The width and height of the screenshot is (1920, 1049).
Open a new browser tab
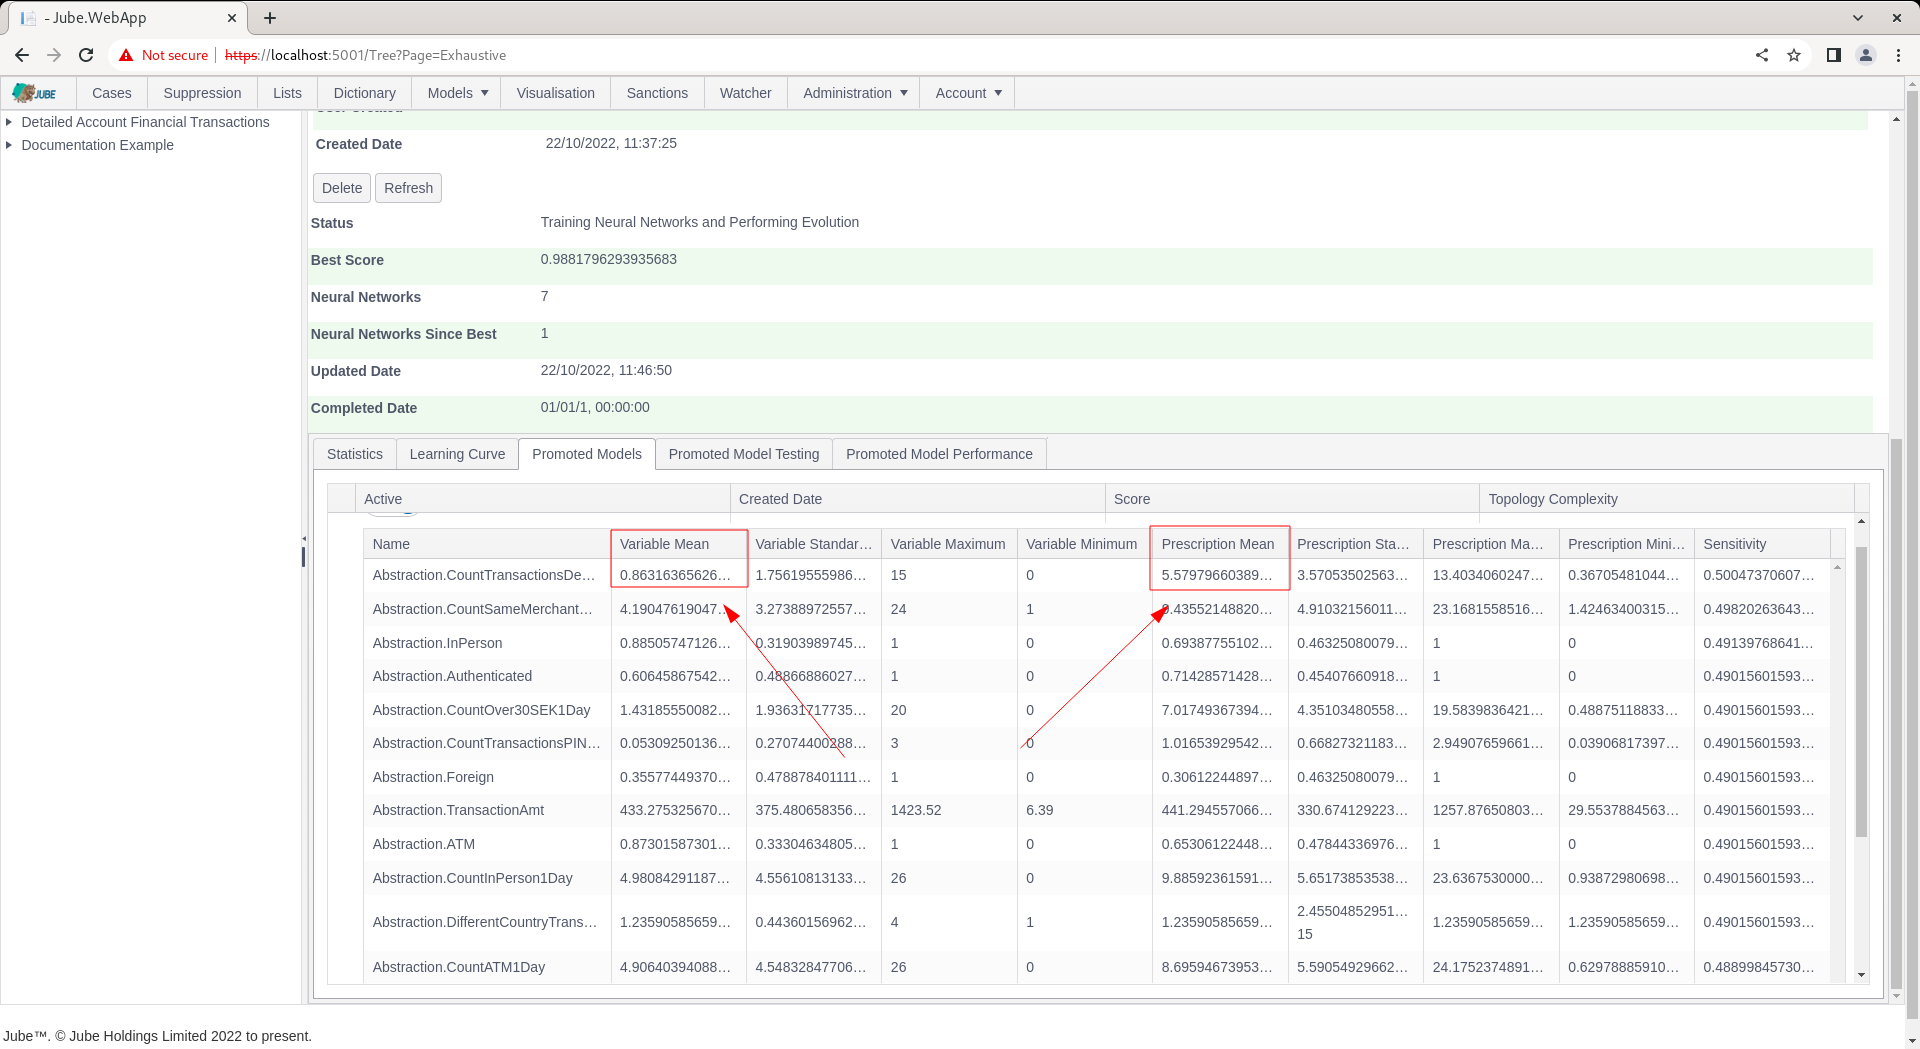270,18
